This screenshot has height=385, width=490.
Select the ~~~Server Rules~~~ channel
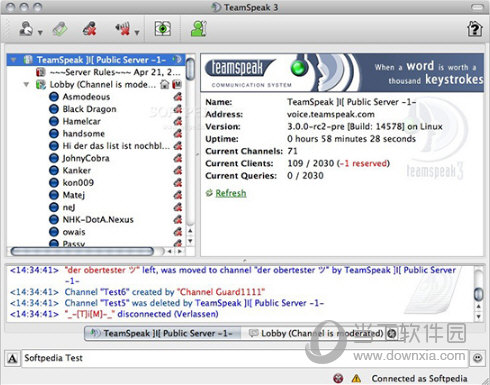click(115, 72)
